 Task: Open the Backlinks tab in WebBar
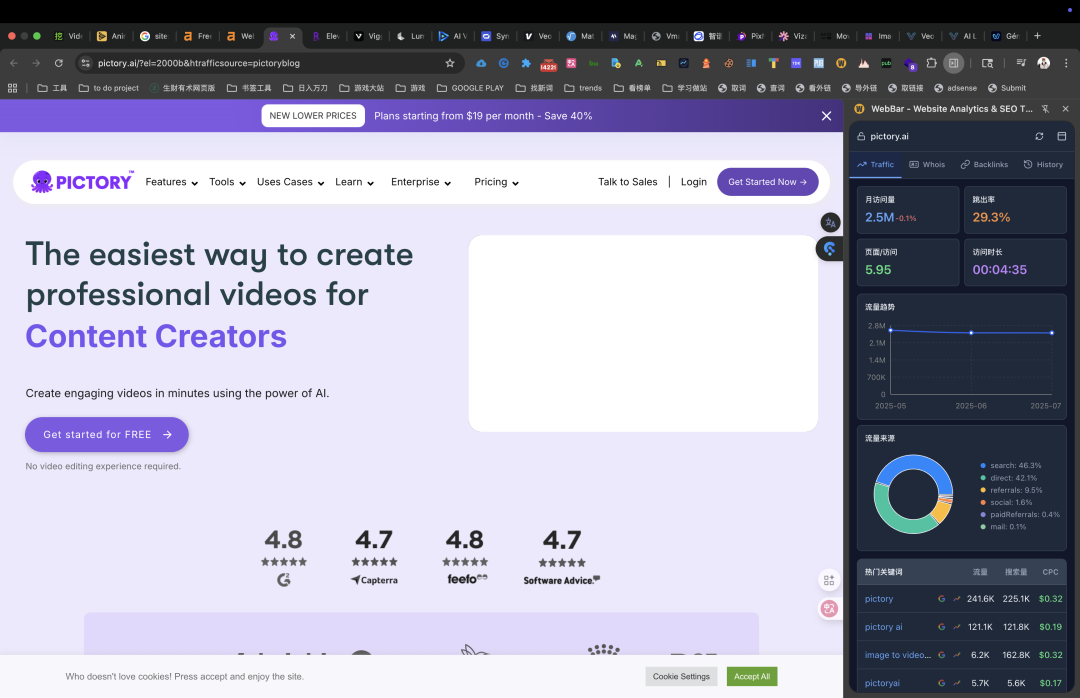984,165
